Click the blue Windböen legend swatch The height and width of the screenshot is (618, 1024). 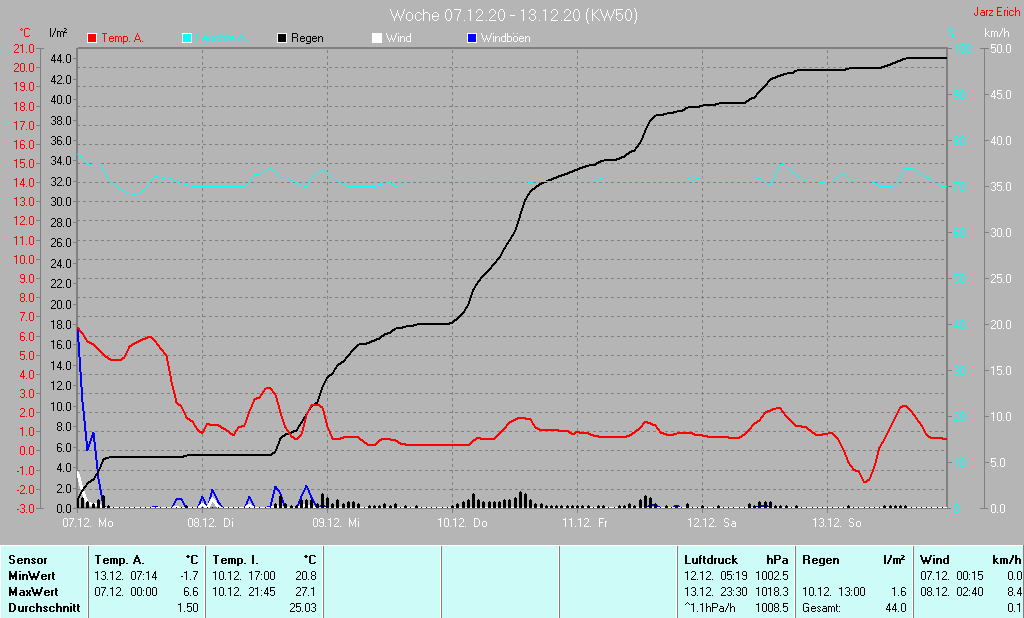(472, 38)
